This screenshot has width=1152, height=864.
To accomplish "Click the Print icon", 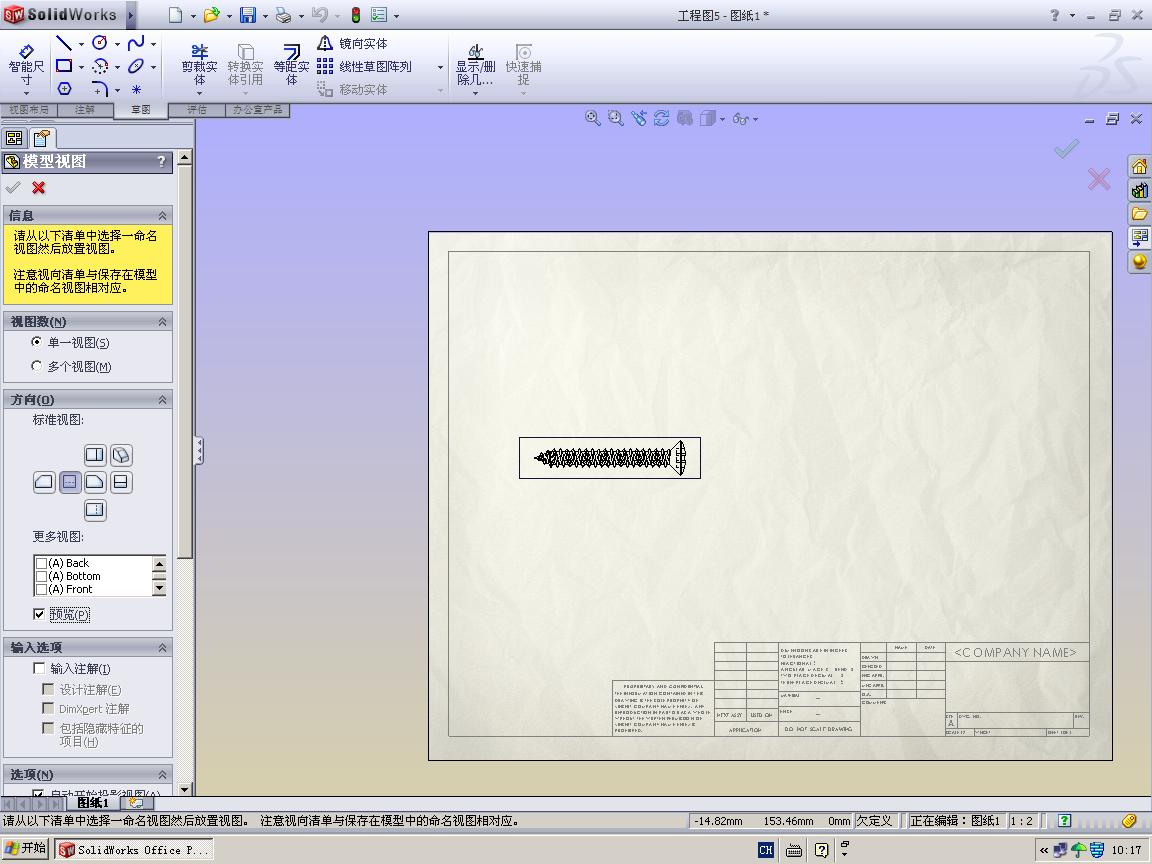I will [x=283, y=15].
